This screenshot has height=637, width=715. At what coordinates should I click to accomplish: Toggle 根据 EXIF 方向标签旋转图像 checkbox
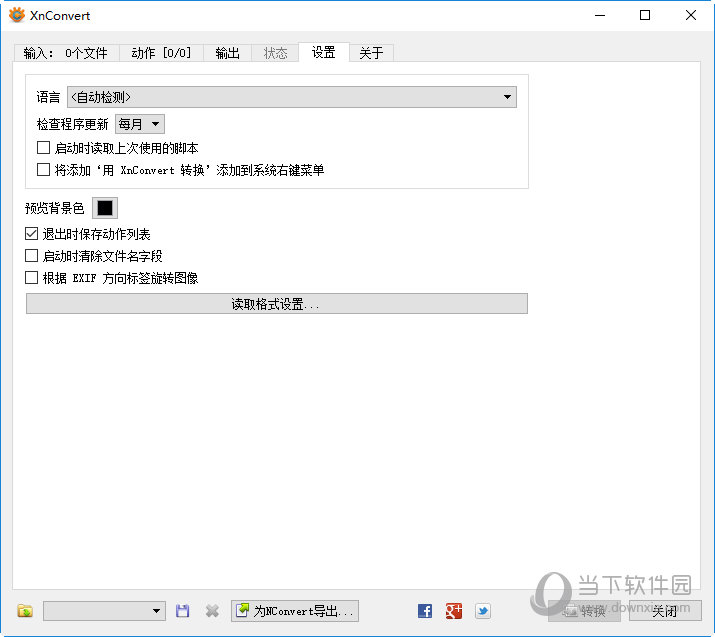coord(31,278)
